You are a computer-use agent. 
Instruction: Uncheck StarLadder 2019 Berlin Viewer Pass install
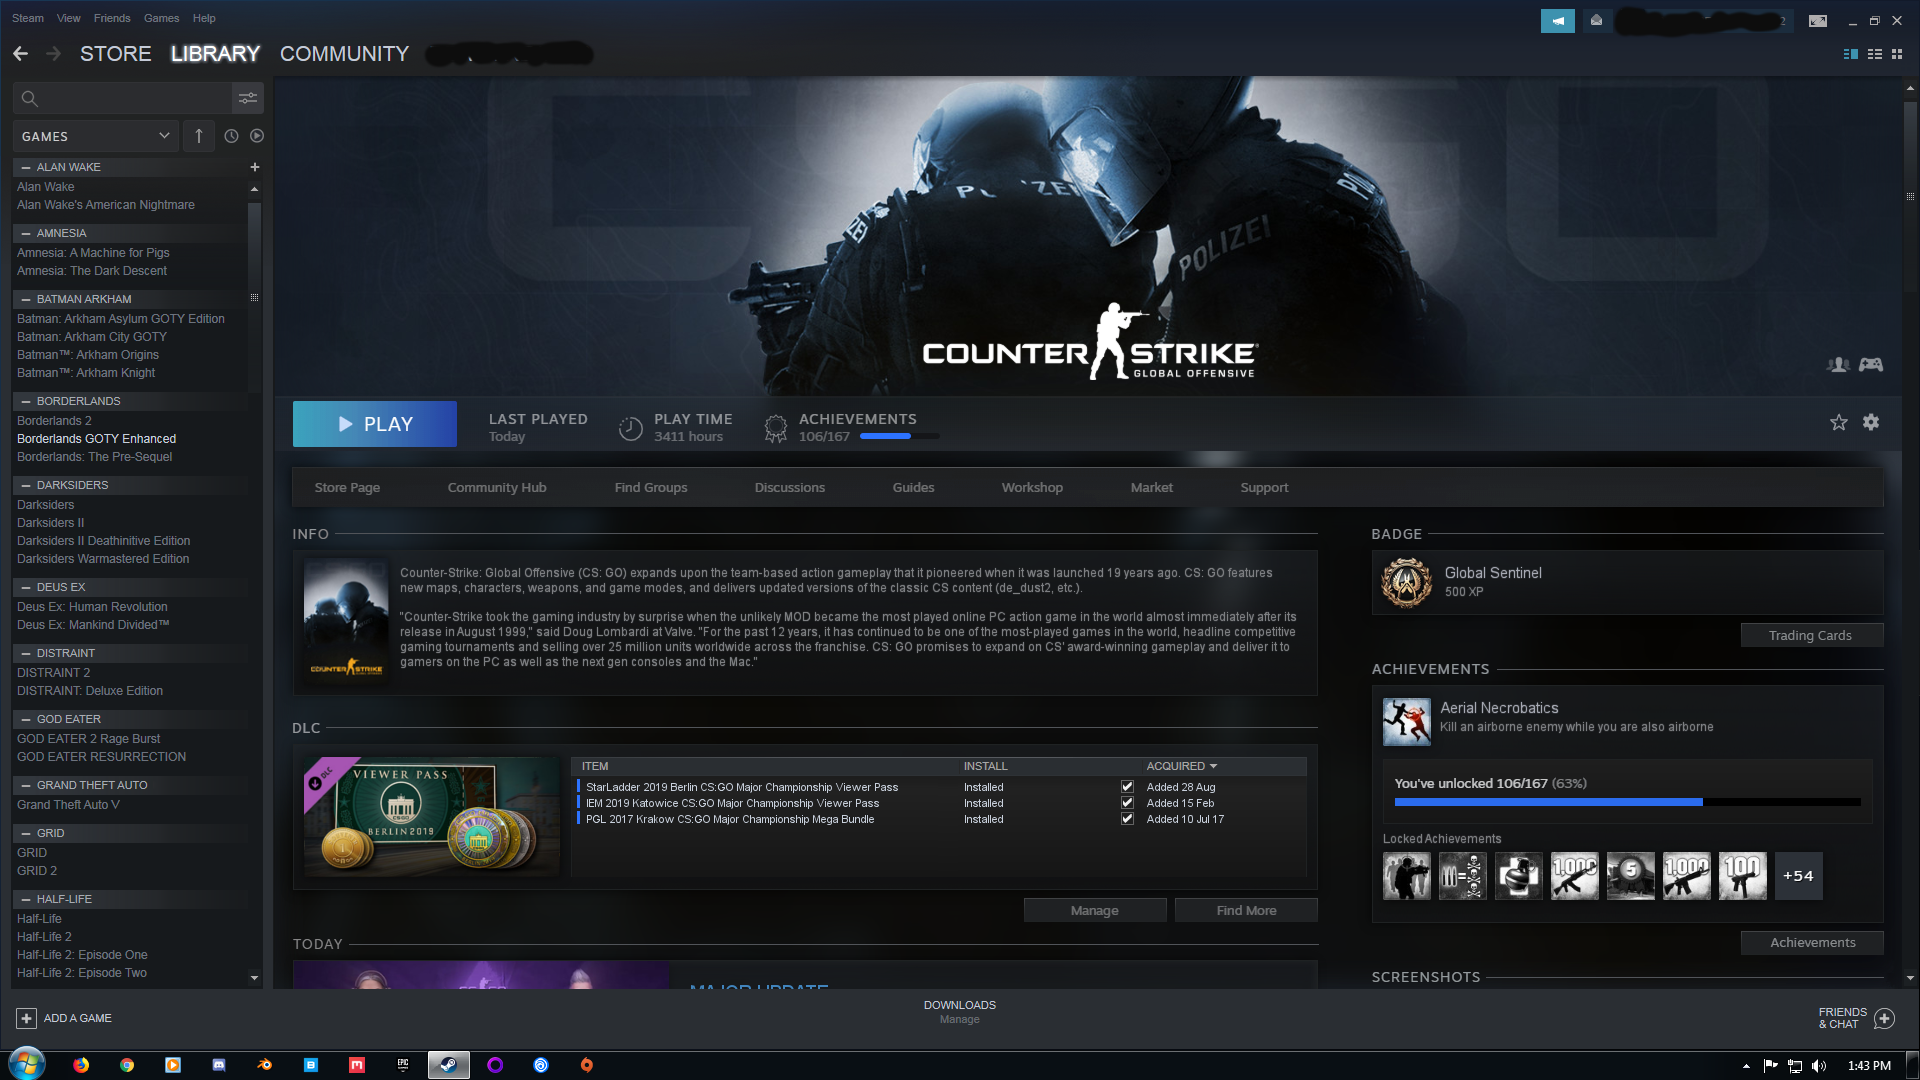point(1127,787)
